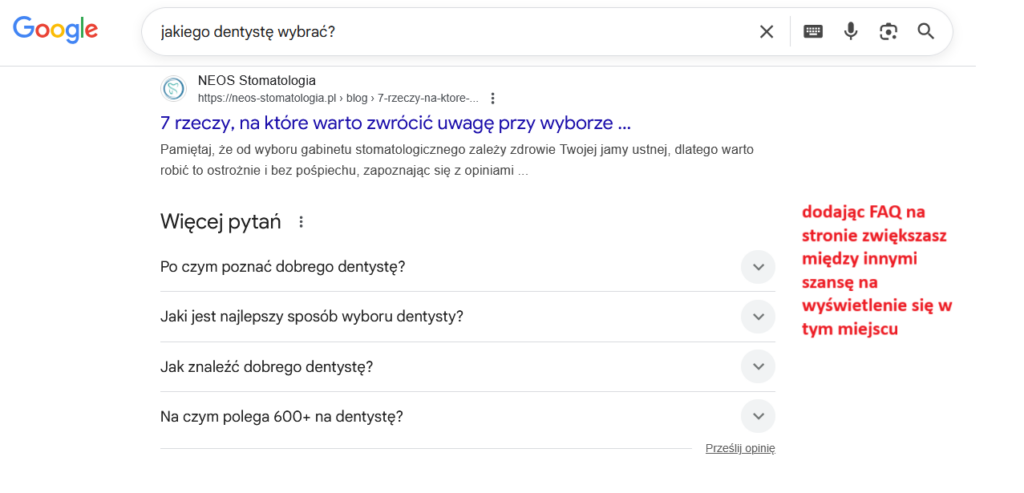Expand 'Jak znaleźć dobrego dentystę?' question

click(758, 367)
